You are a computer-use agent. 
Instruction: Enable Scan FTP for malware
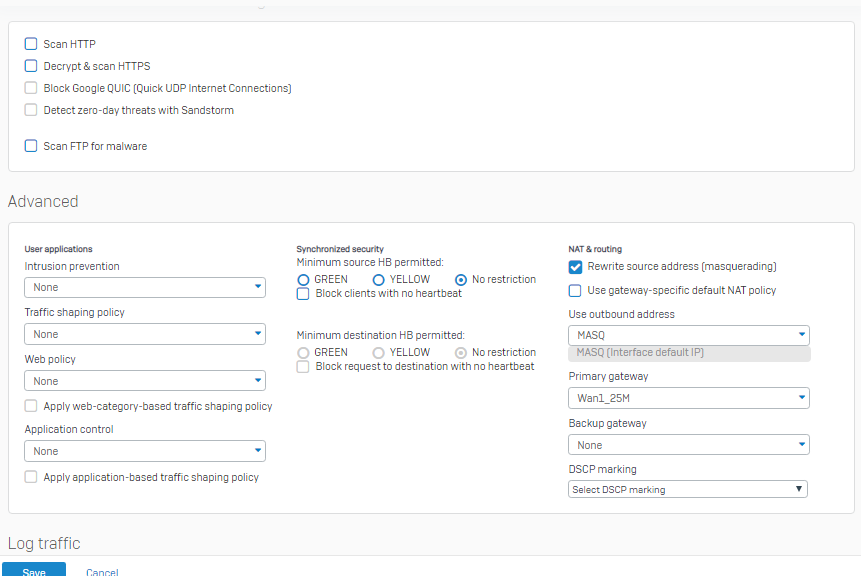tap(31, 146)
